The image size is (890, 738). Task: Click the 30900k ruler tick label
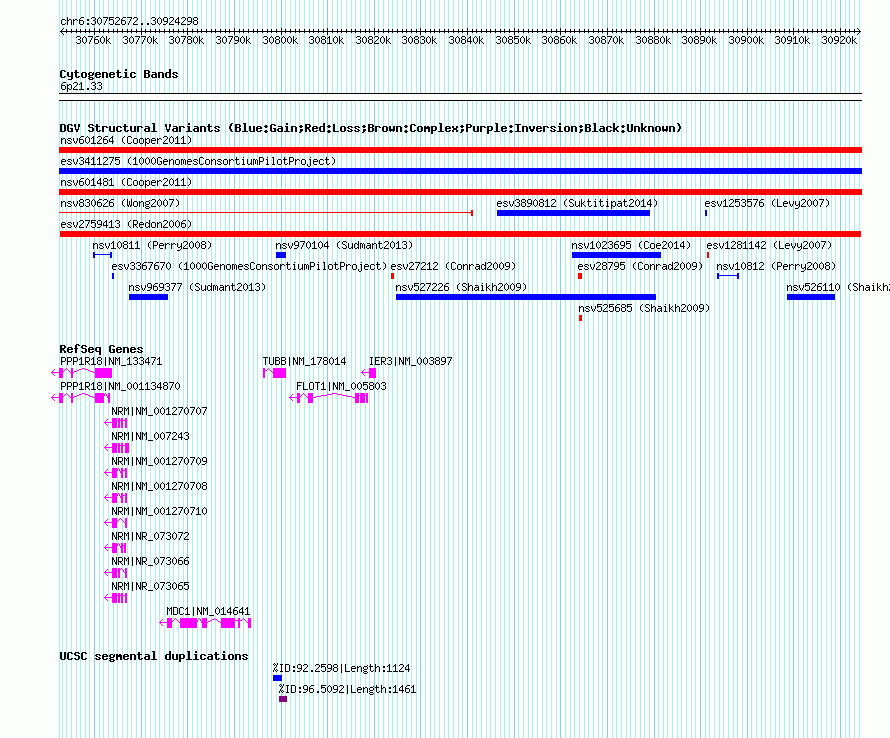pos(746,40)
